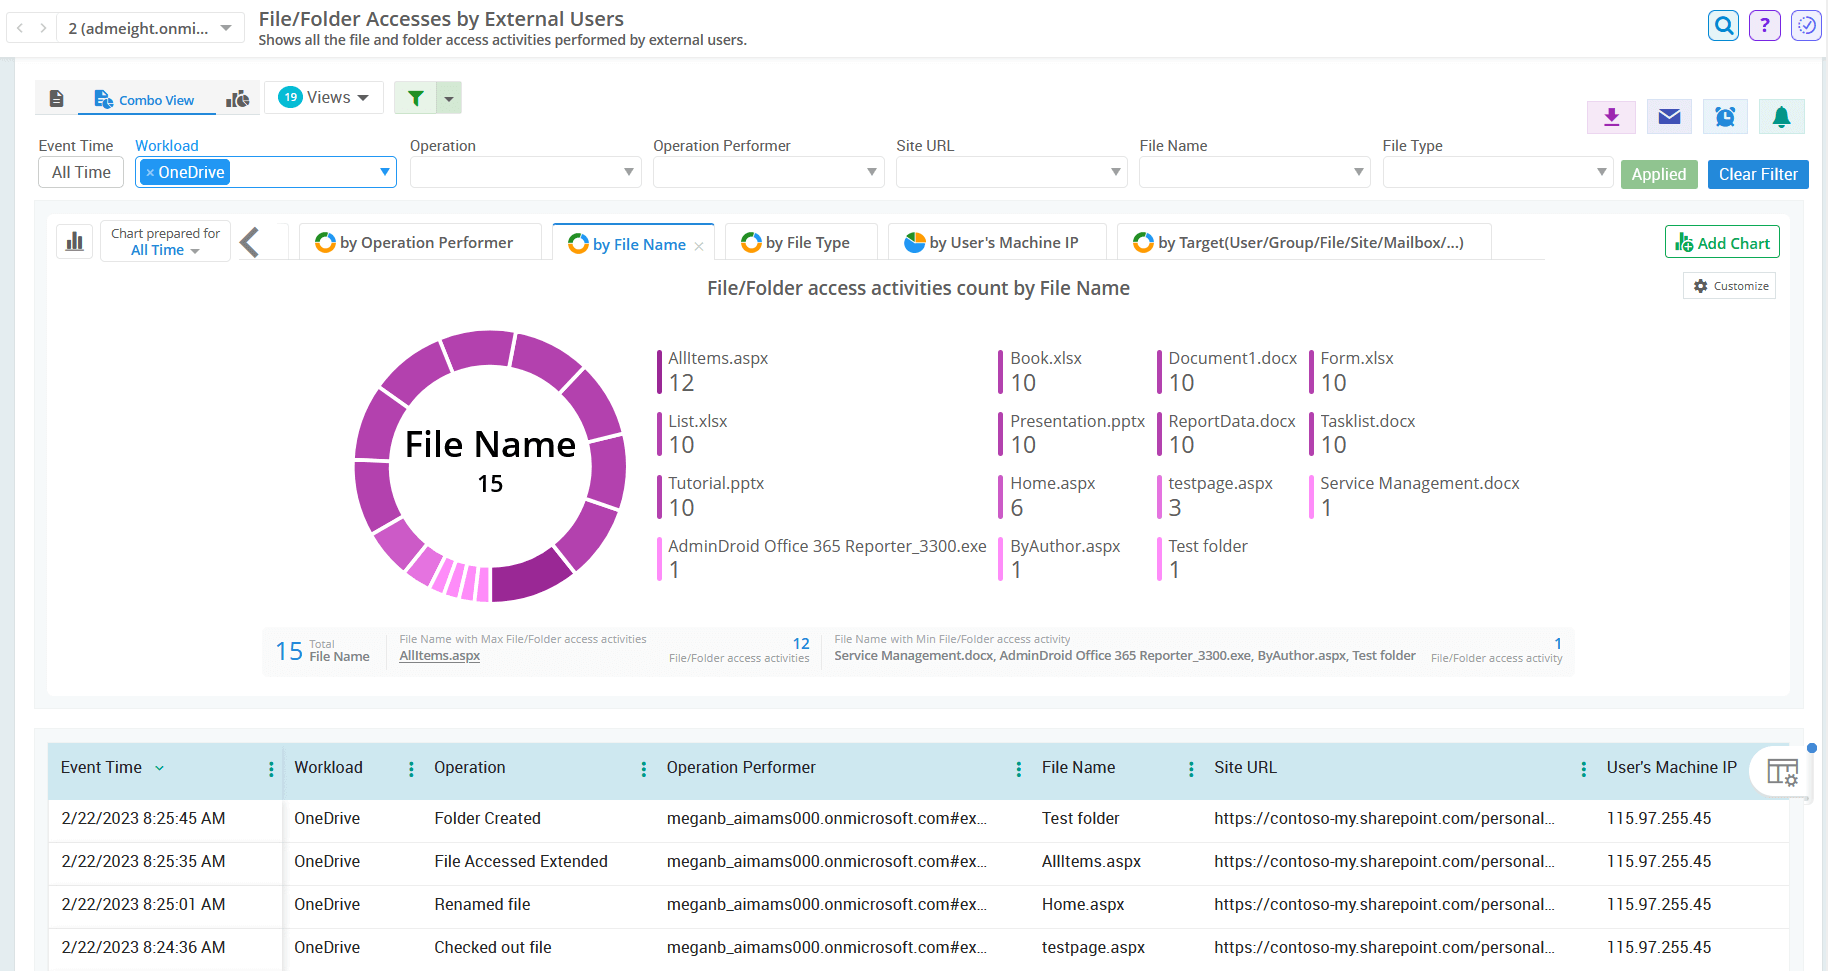Click the green filter funnel icon
The height and width of the screenshot is (971, 1828).
pos(415,98)
